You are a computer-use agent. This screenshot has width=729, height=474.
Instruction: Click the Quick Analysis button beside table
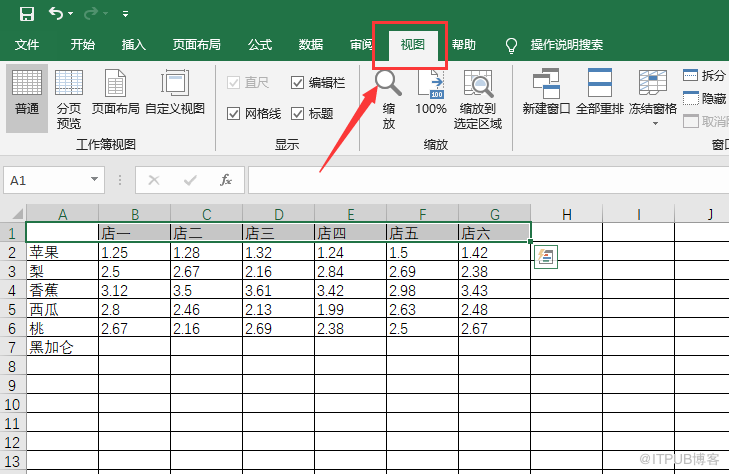click(545, 257)
